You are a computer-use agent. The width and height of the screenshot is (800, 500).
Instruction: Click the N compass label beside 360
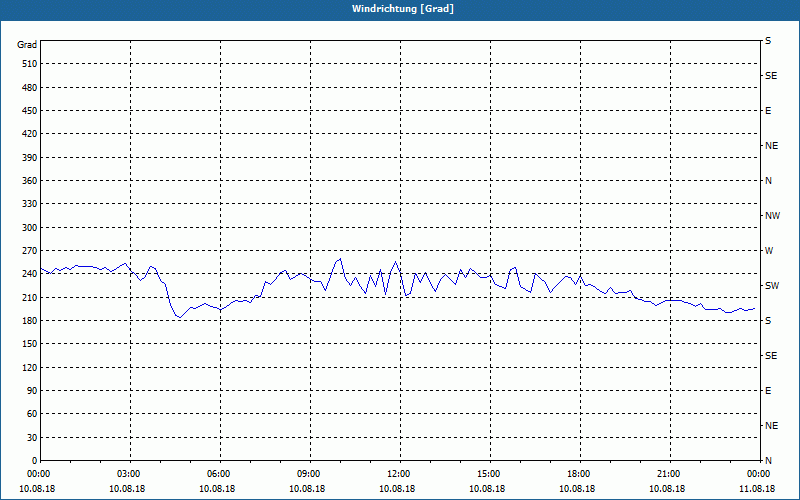(x=768, y=181)
